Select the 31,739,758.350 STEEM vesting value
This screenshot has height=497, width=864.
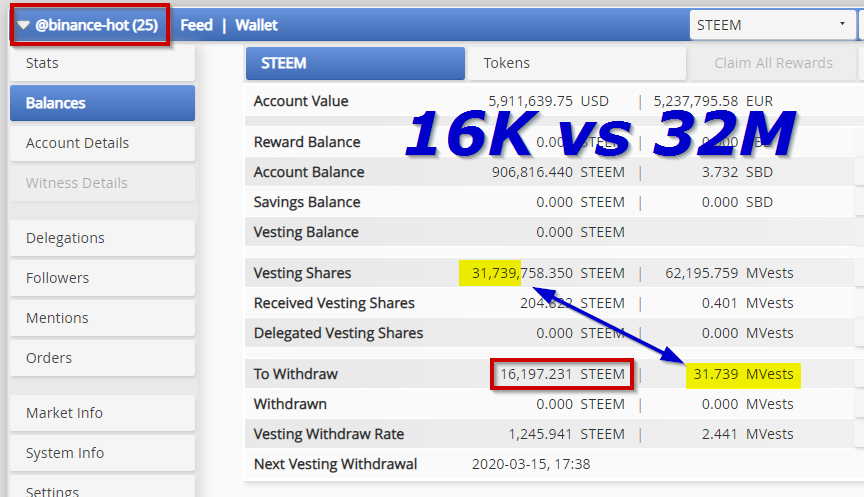[548, 273]
